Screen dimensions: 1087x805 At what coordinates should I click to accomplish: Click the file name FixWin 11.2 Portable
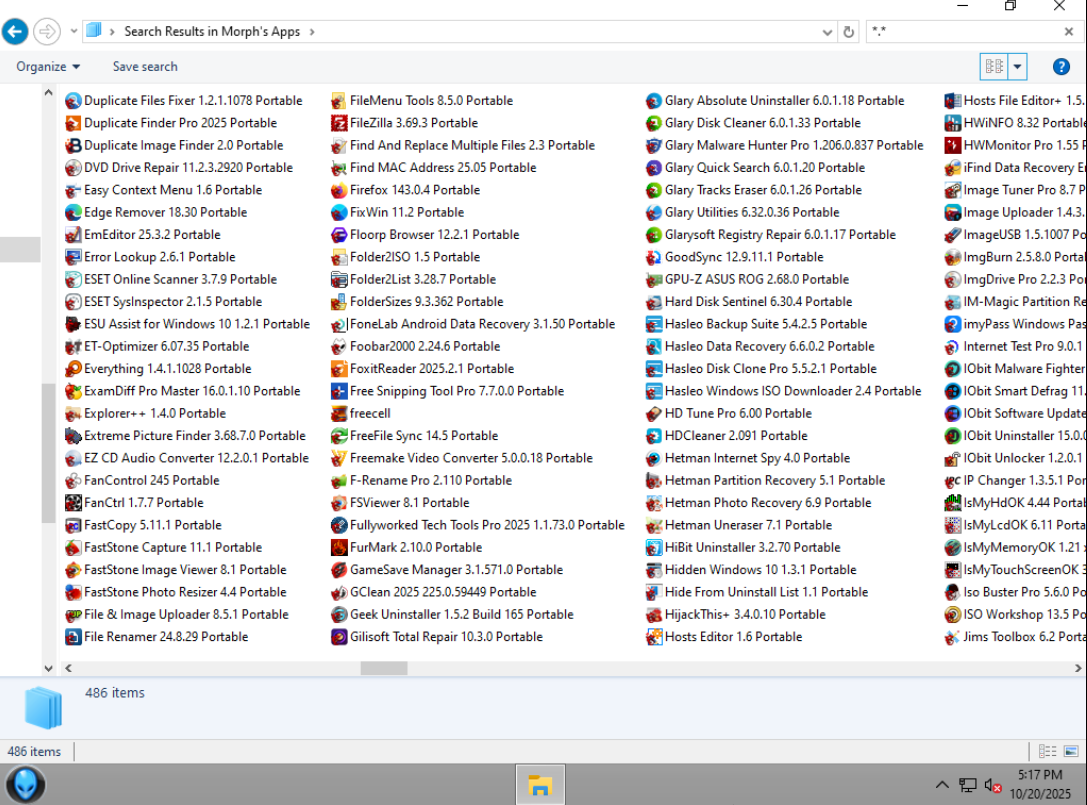tap(407, 212)
